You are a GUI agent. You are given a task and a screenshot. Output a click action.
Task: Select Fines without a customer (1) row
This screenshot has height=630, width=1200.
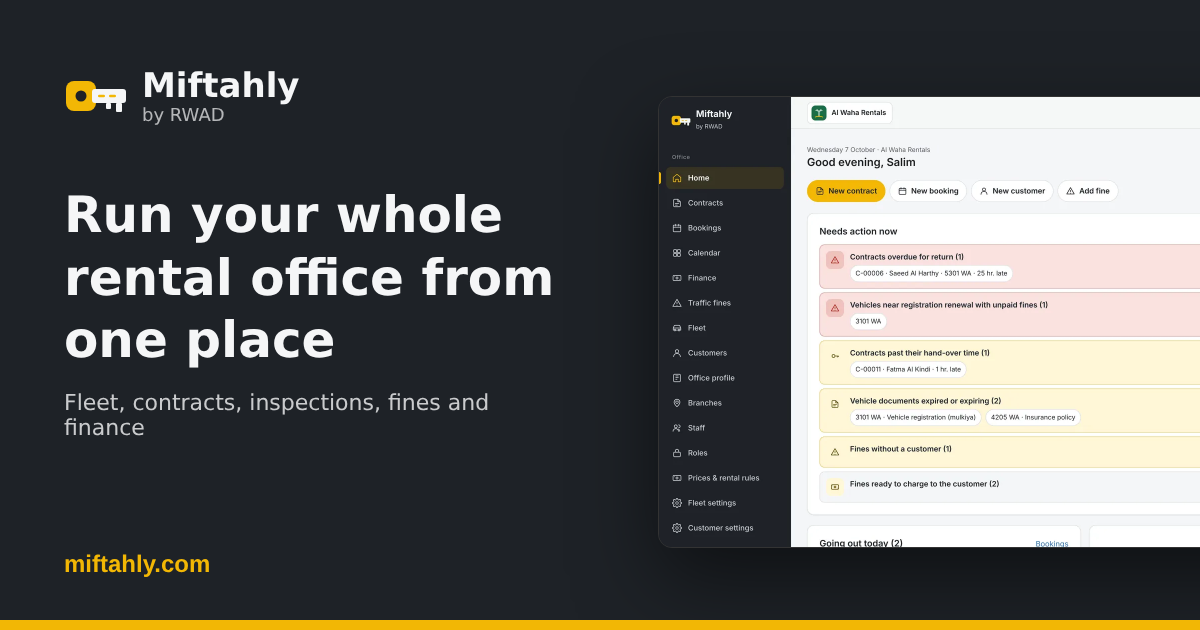click(x=1010, y=452)
